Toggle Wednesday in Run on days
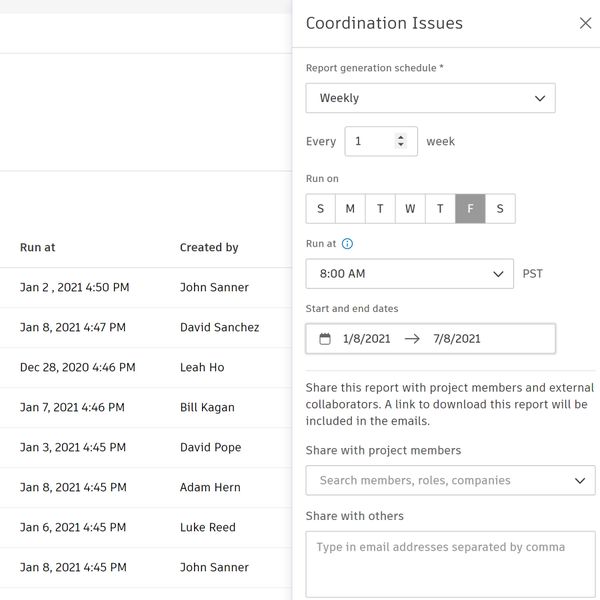 [410, 209]
